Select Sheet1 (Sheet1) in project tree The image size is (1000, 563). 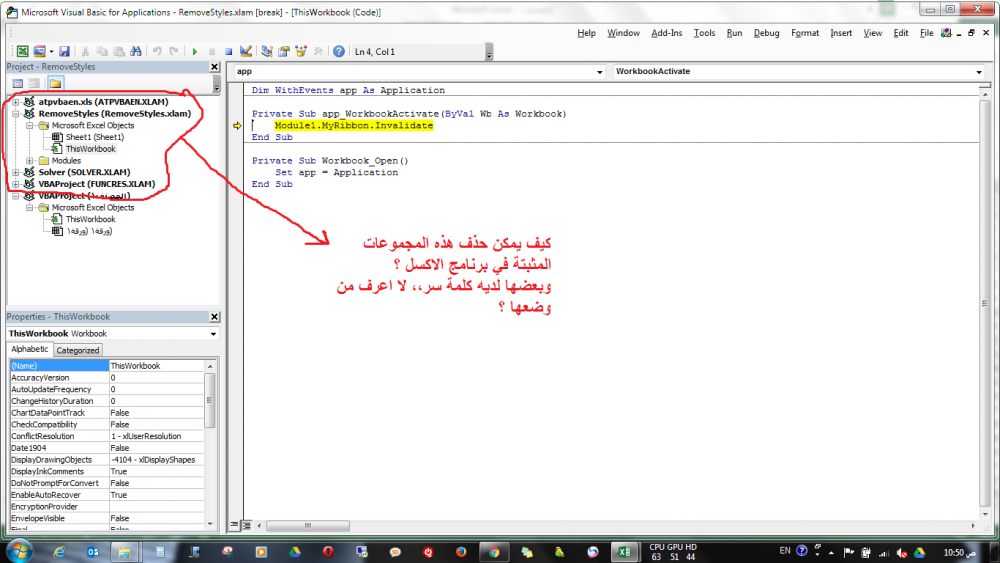click(x=94, y=137)
